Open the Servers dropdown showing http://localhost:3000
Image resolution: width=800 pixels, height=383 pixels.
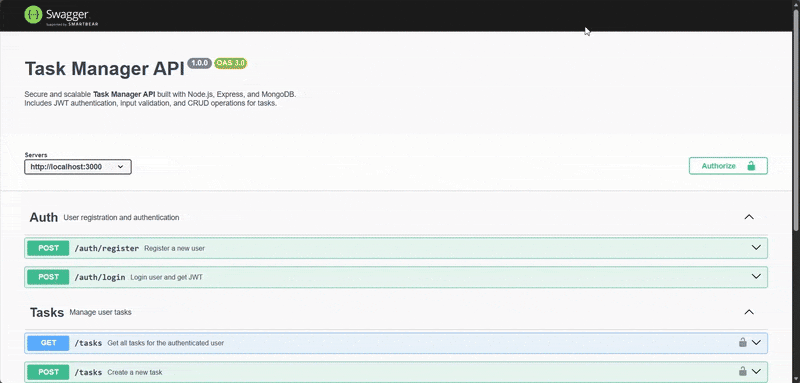[78, 167]
